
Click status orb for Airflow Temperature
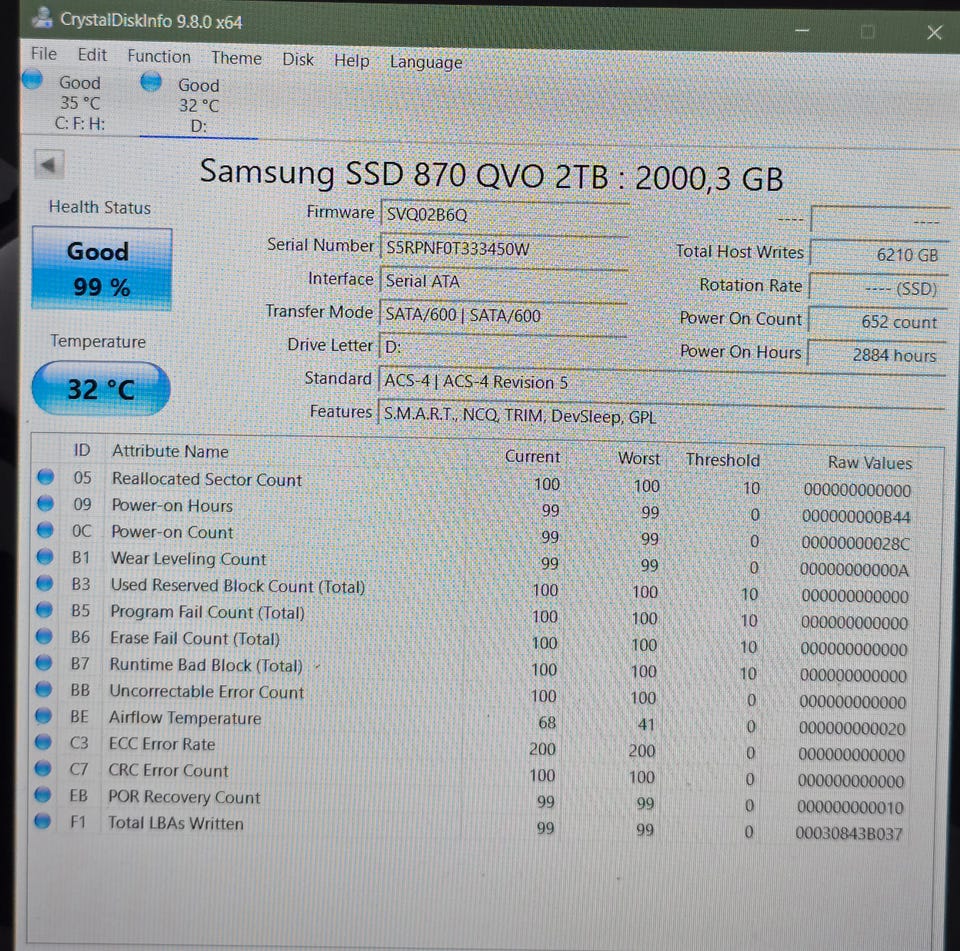43,715
